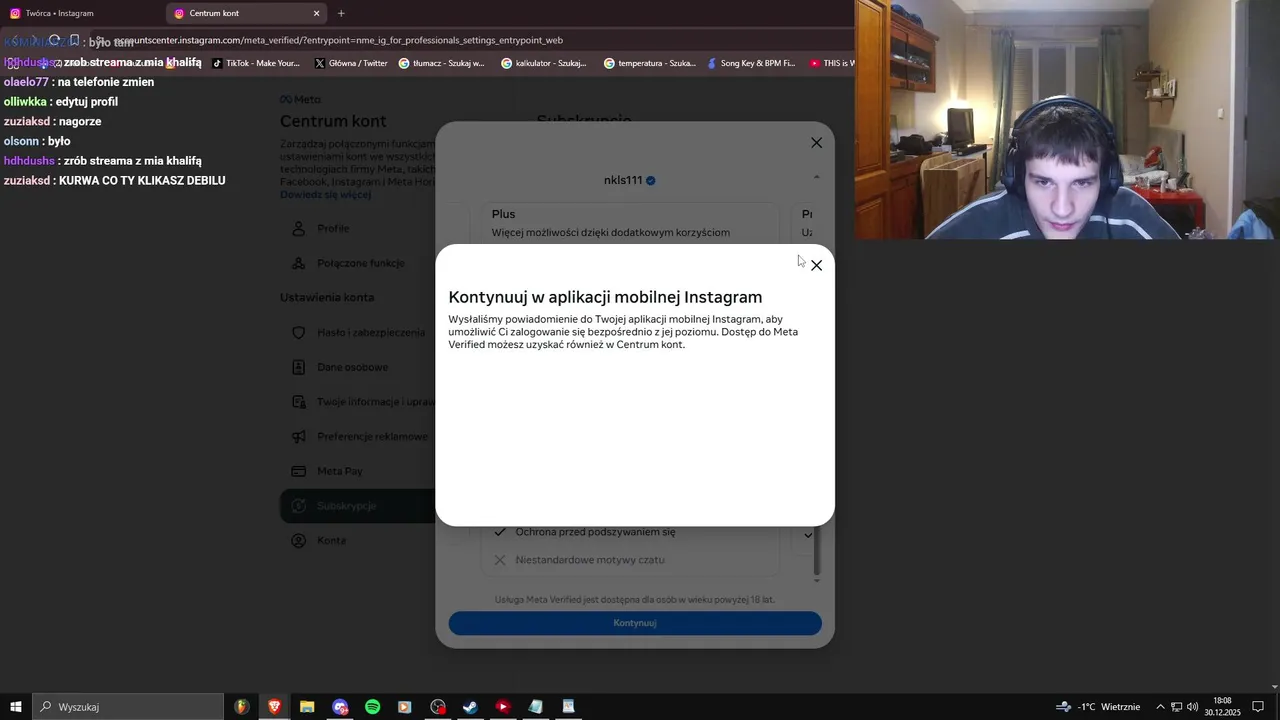This screenshot has height=720, width=1280.
Task: Click the nkls111 account name
Action: [623, 180]
